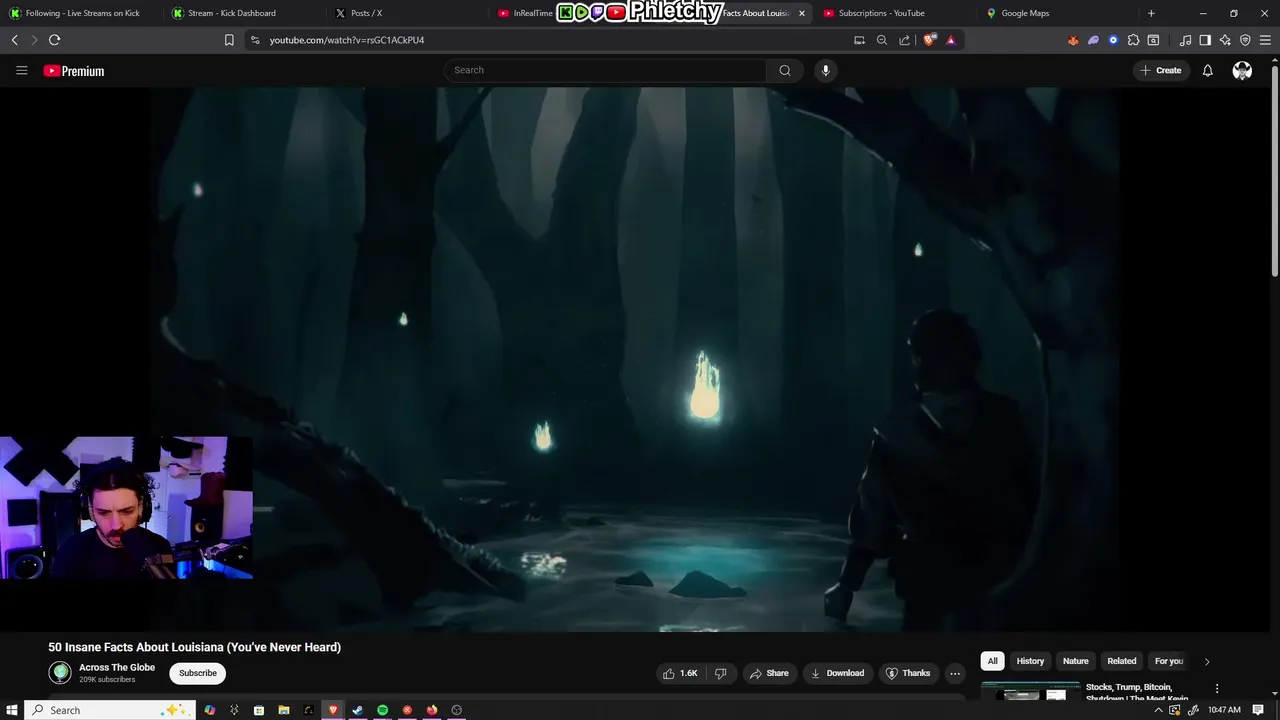Open Brave Rewards triangle icon

(x=950, y=40)
